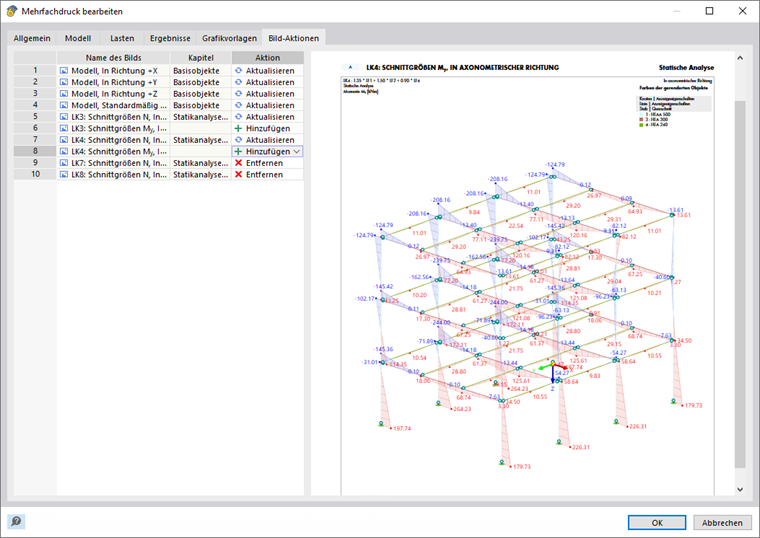Click the image icon of row 6 LK3 Schnittgrößen My

(64, 128)
